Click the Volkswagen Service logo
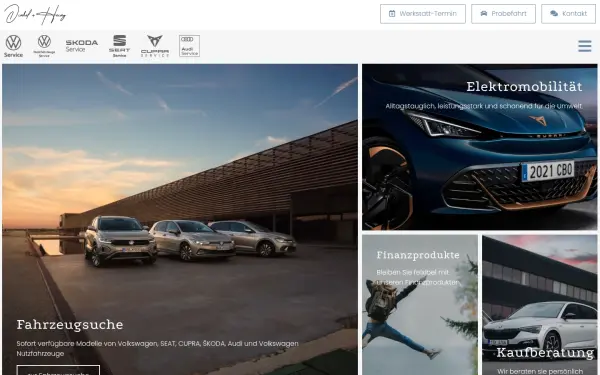This screenshot has height=375, width=600. click(x=13, y=46)
